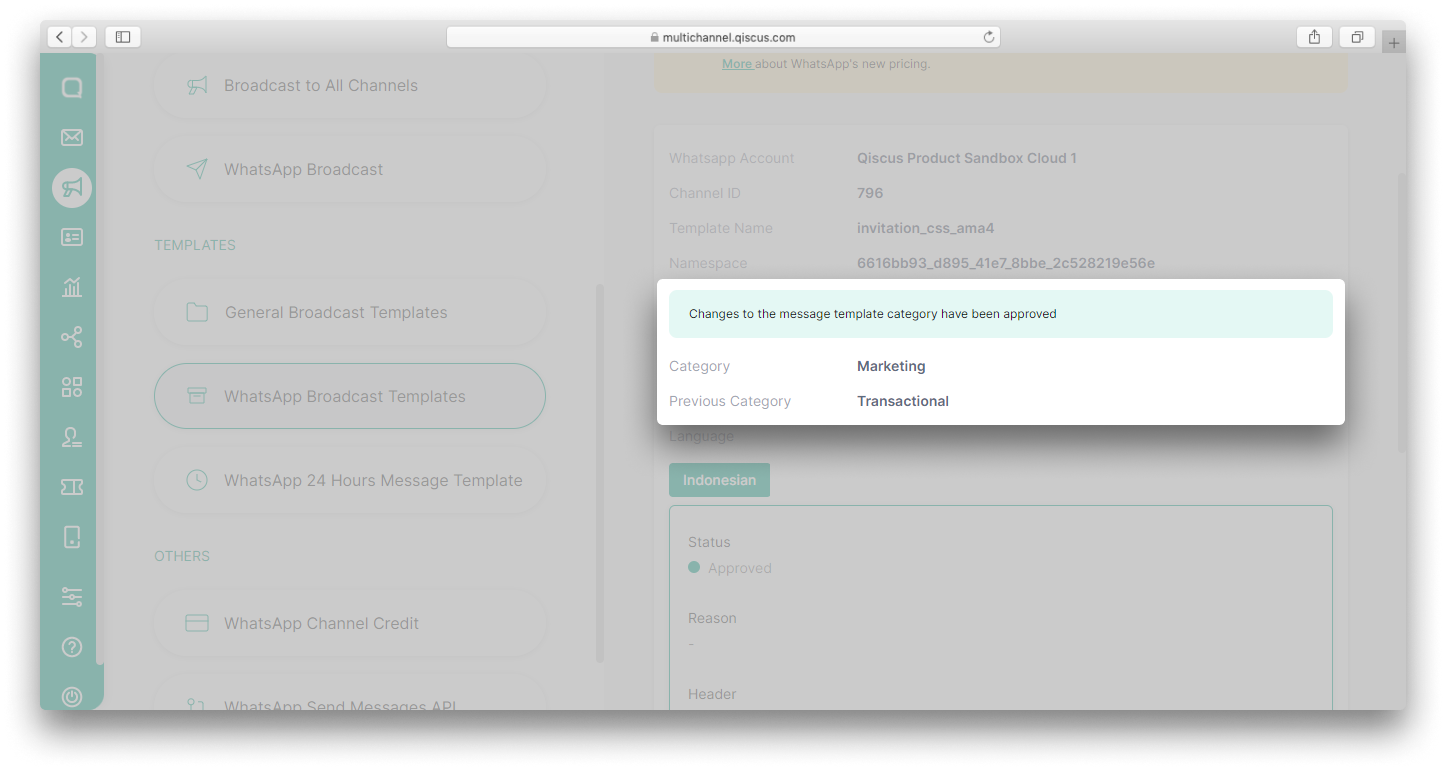Click the Header label
This screenshot has width=1446, height=770.
(712, 694)
